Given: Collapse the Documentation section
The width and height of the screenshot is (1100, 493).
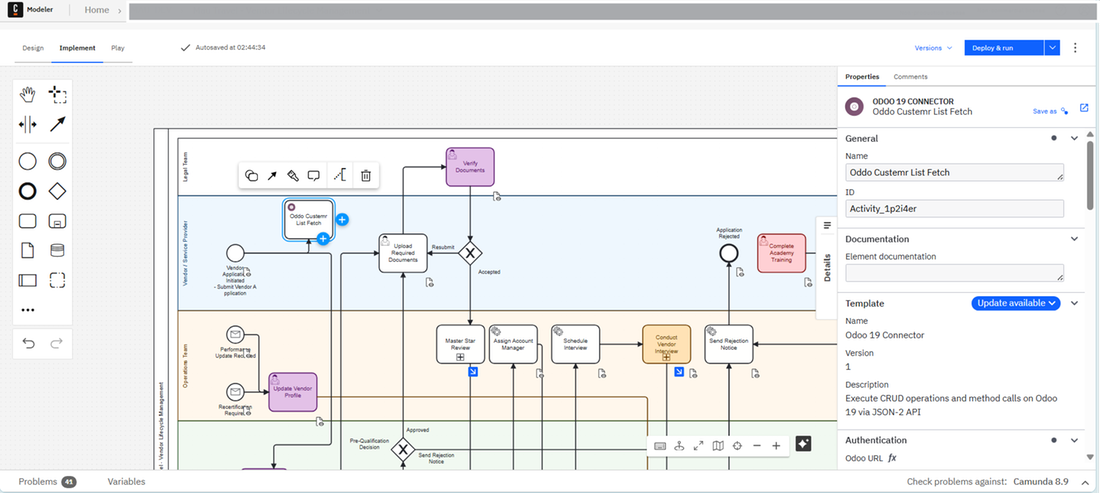Looking at the screenshot, I should (1073, 238).
